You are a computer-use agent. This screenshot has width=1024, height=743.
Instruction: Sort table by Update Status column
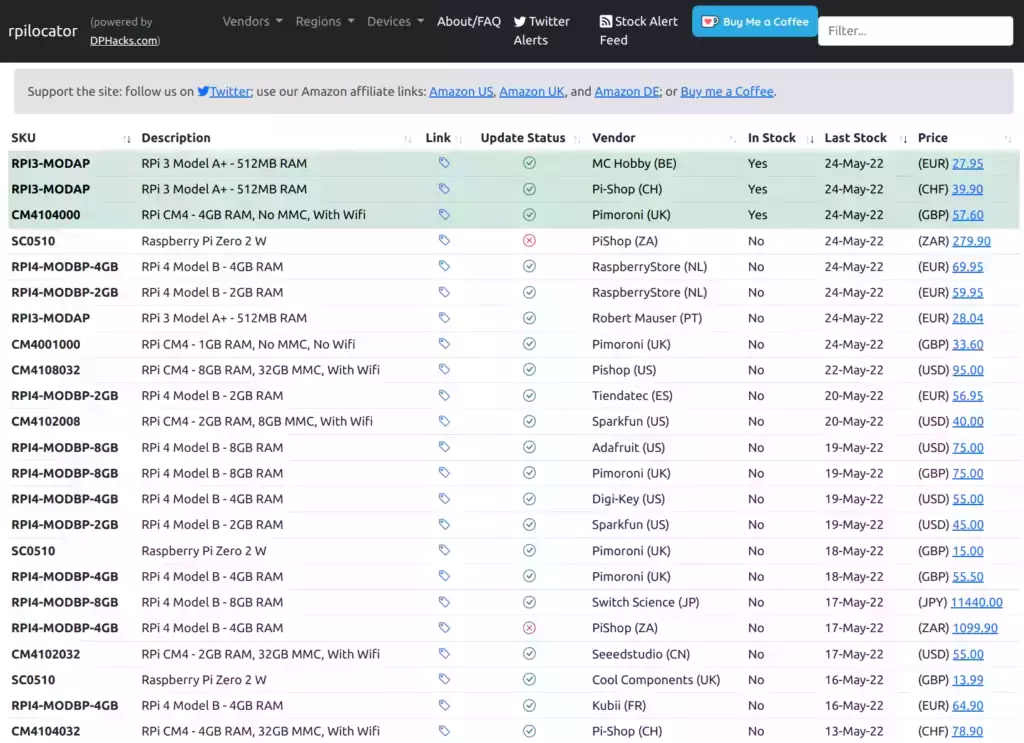[530, 138]
